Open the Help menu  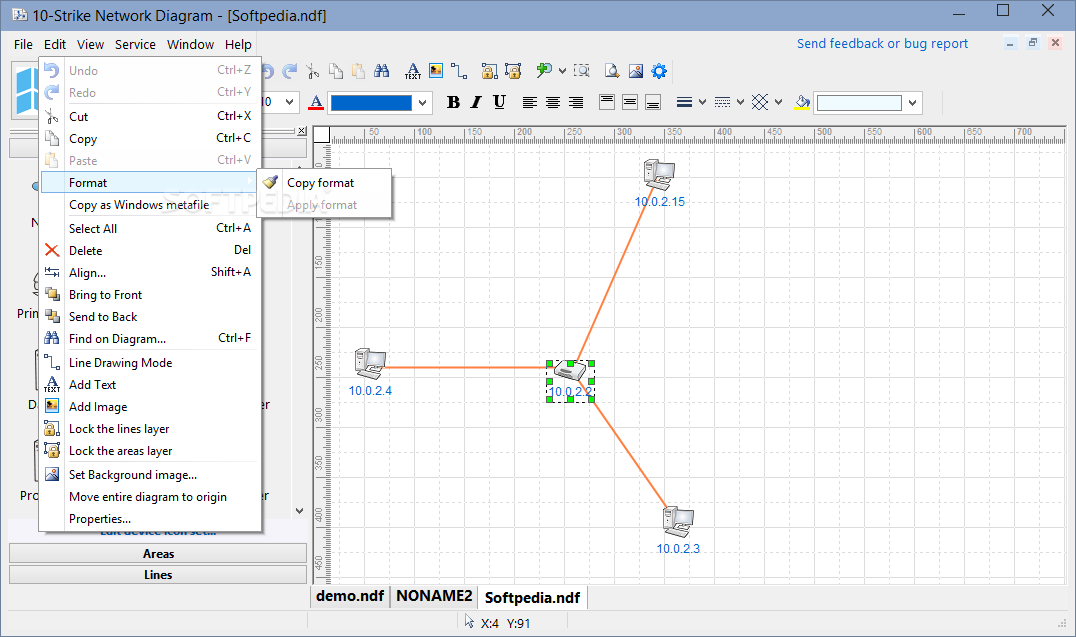[238, 45]
